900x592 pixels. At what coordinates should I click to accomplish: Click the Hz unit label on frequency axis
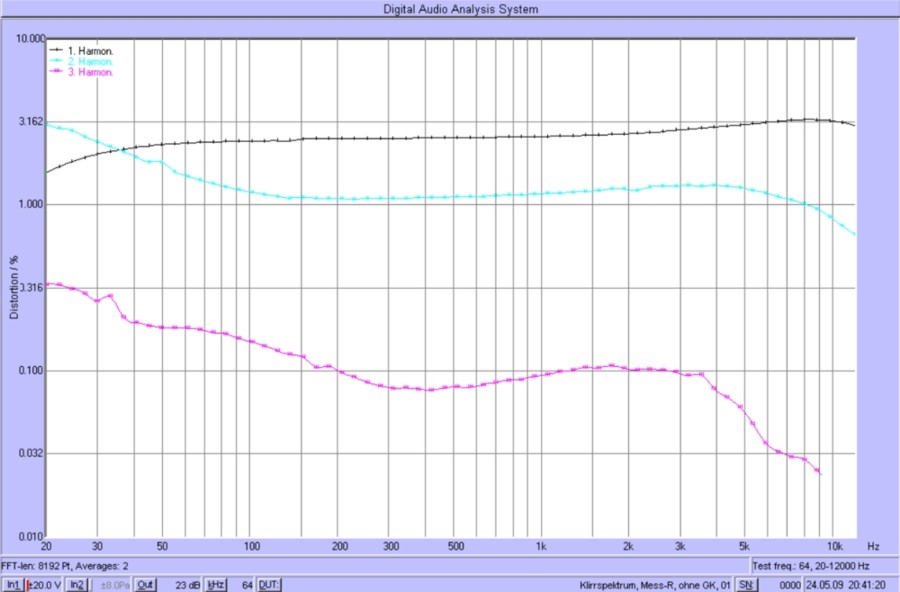click(873, 547)
